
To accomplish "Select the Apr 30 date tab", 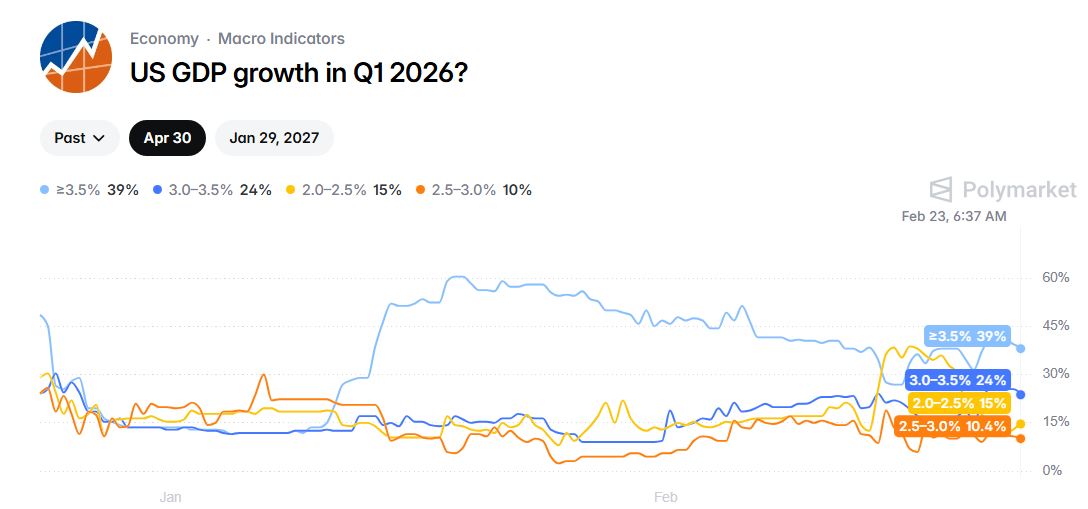I will point(167,138).
